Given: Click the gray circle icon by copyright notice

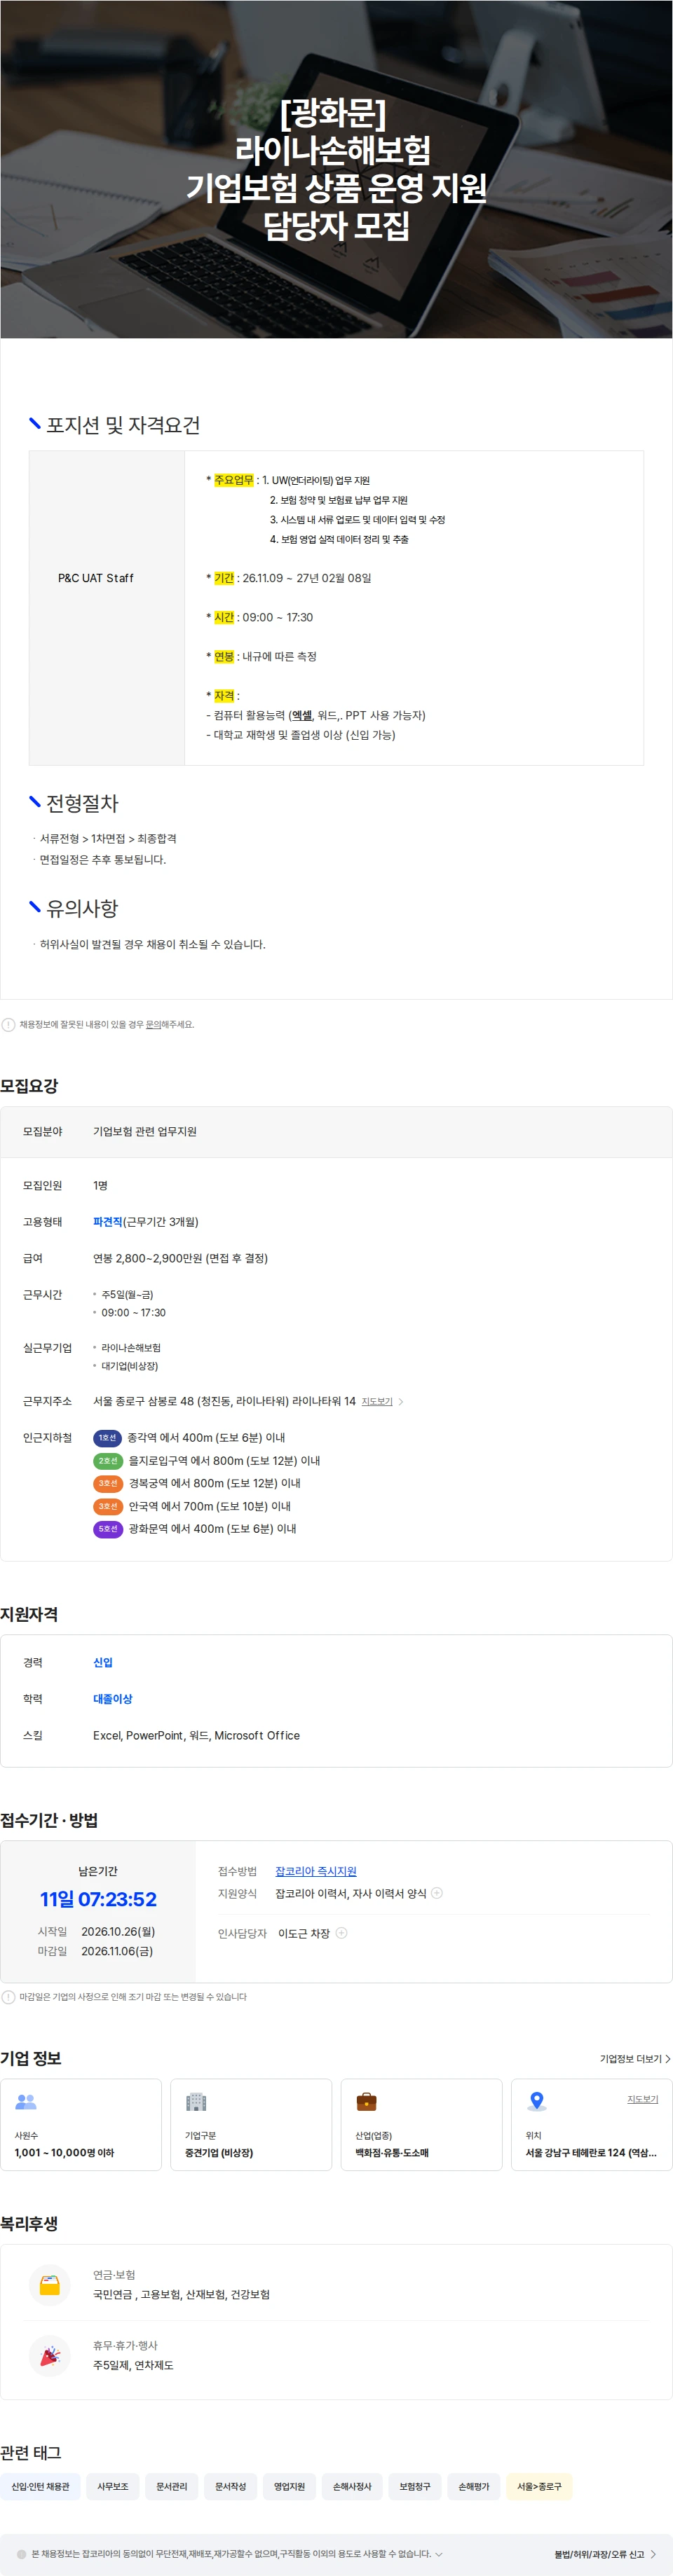Looking at the screenshot, I should 22,2553.
